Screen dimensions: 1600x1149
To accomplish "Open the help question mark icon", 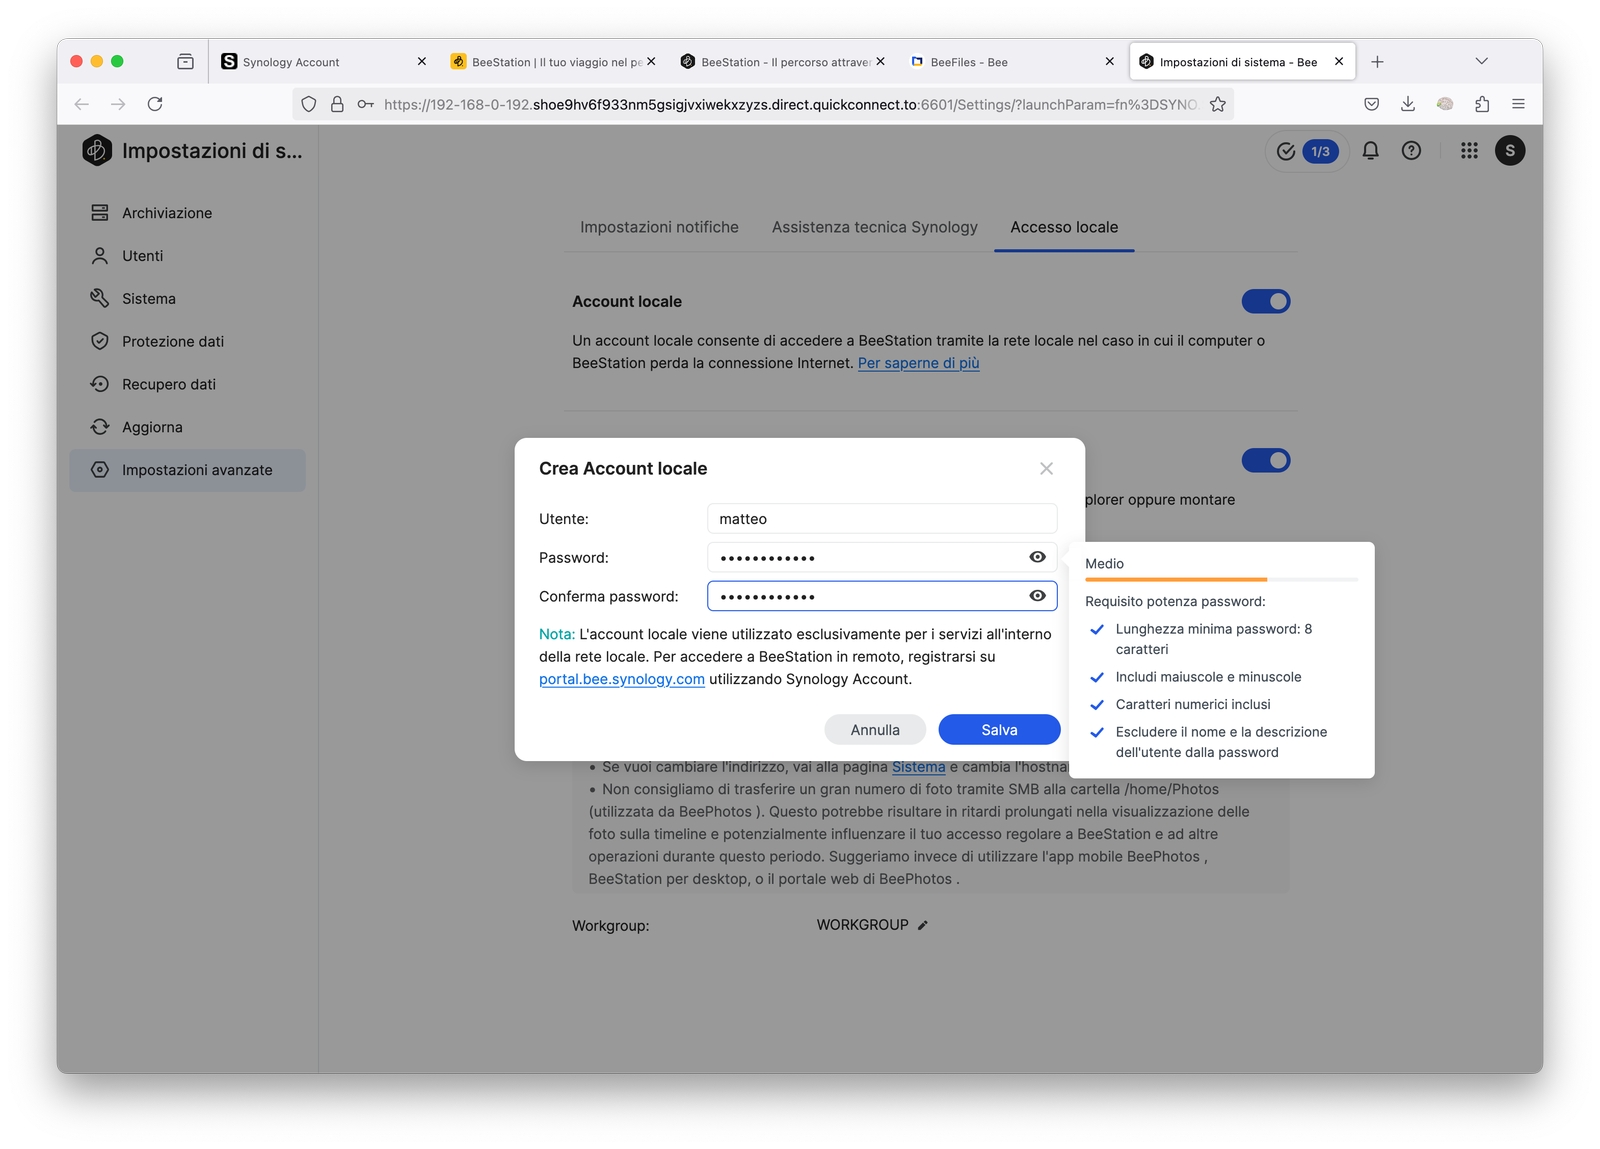I will (1411, 151).
